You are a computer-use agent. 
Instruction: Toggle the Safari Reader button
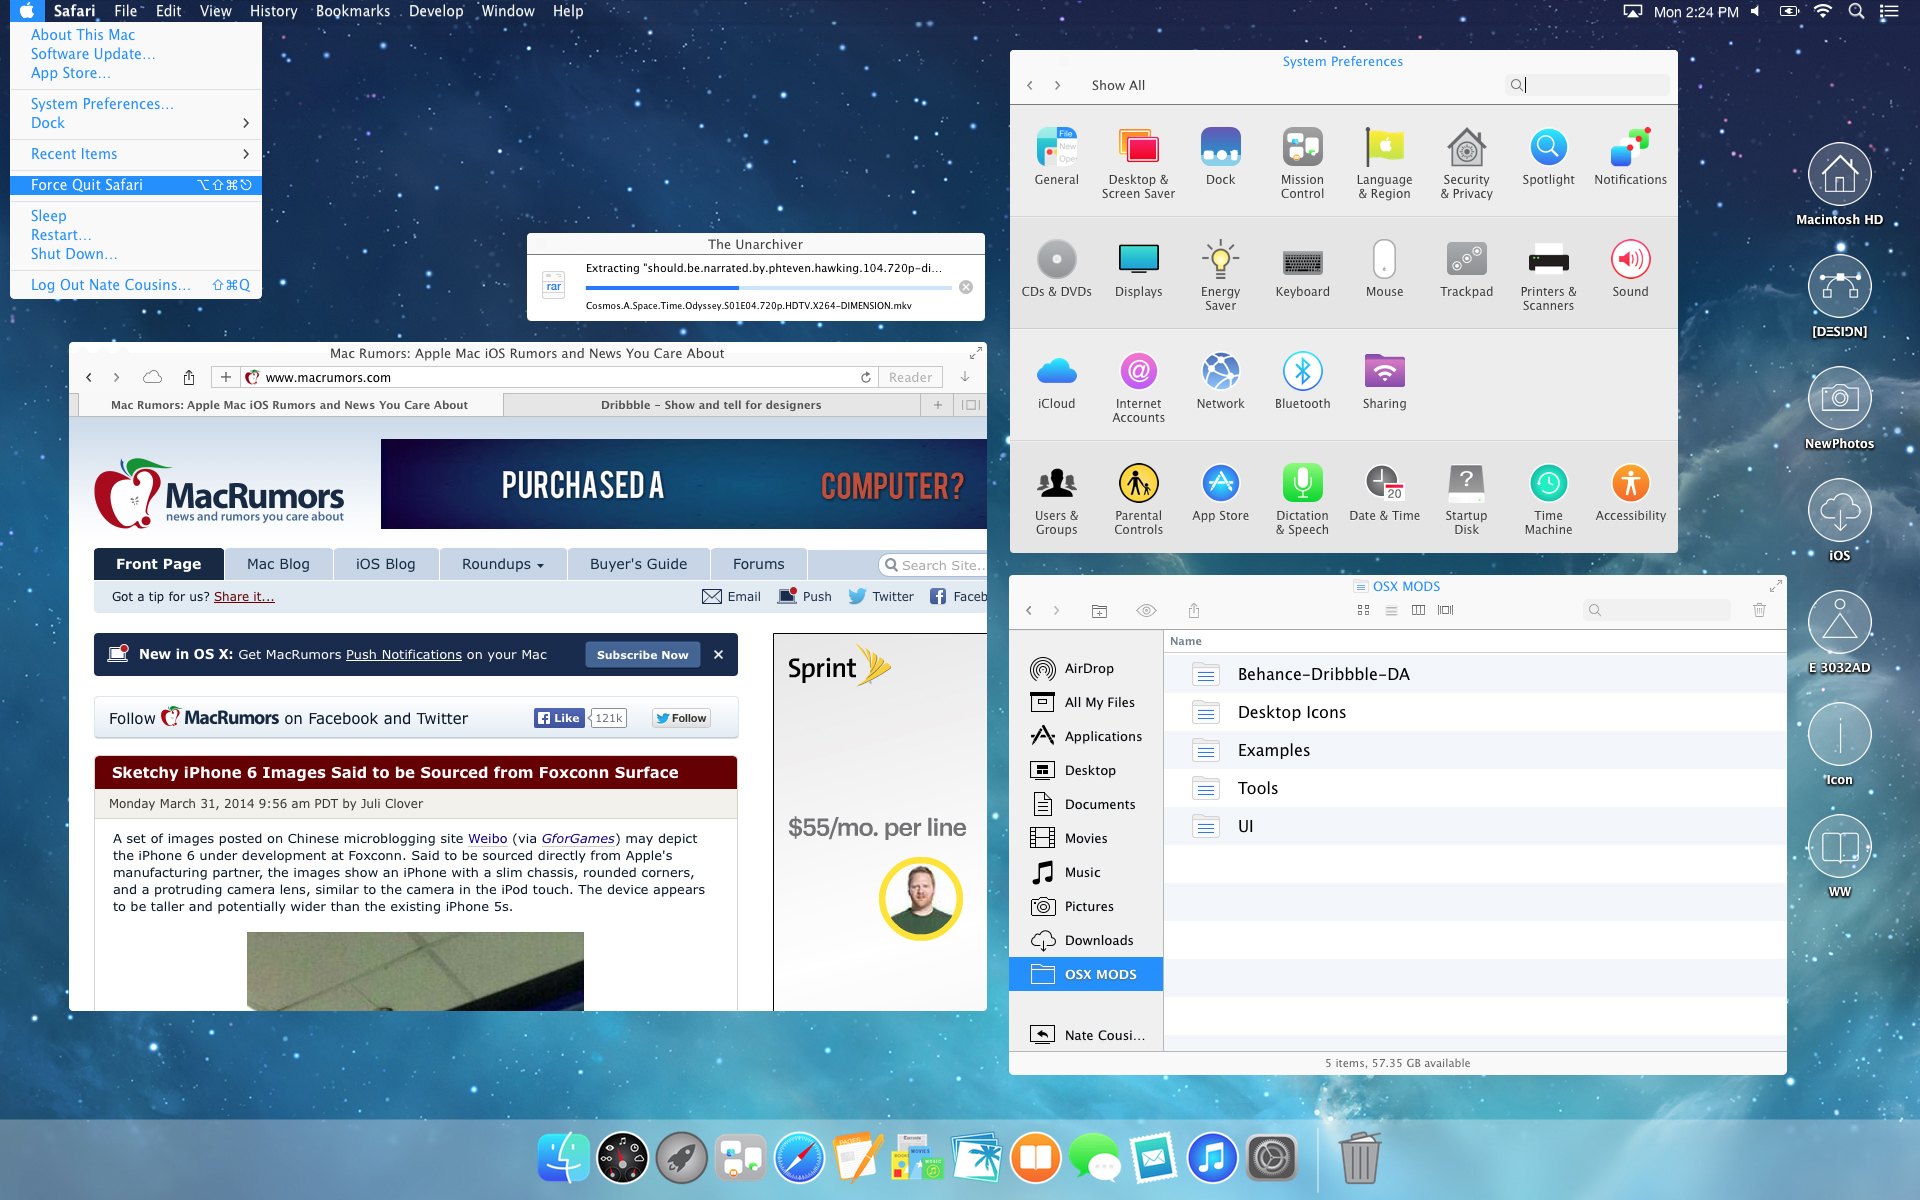click(x=910, y=377)
